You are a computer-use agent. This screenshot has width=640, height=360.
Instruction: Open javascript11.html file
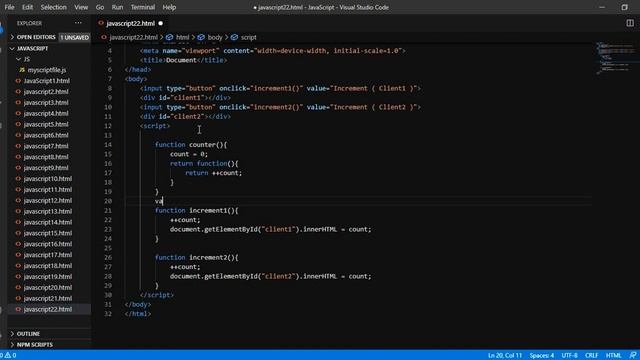tap(47, 190)
